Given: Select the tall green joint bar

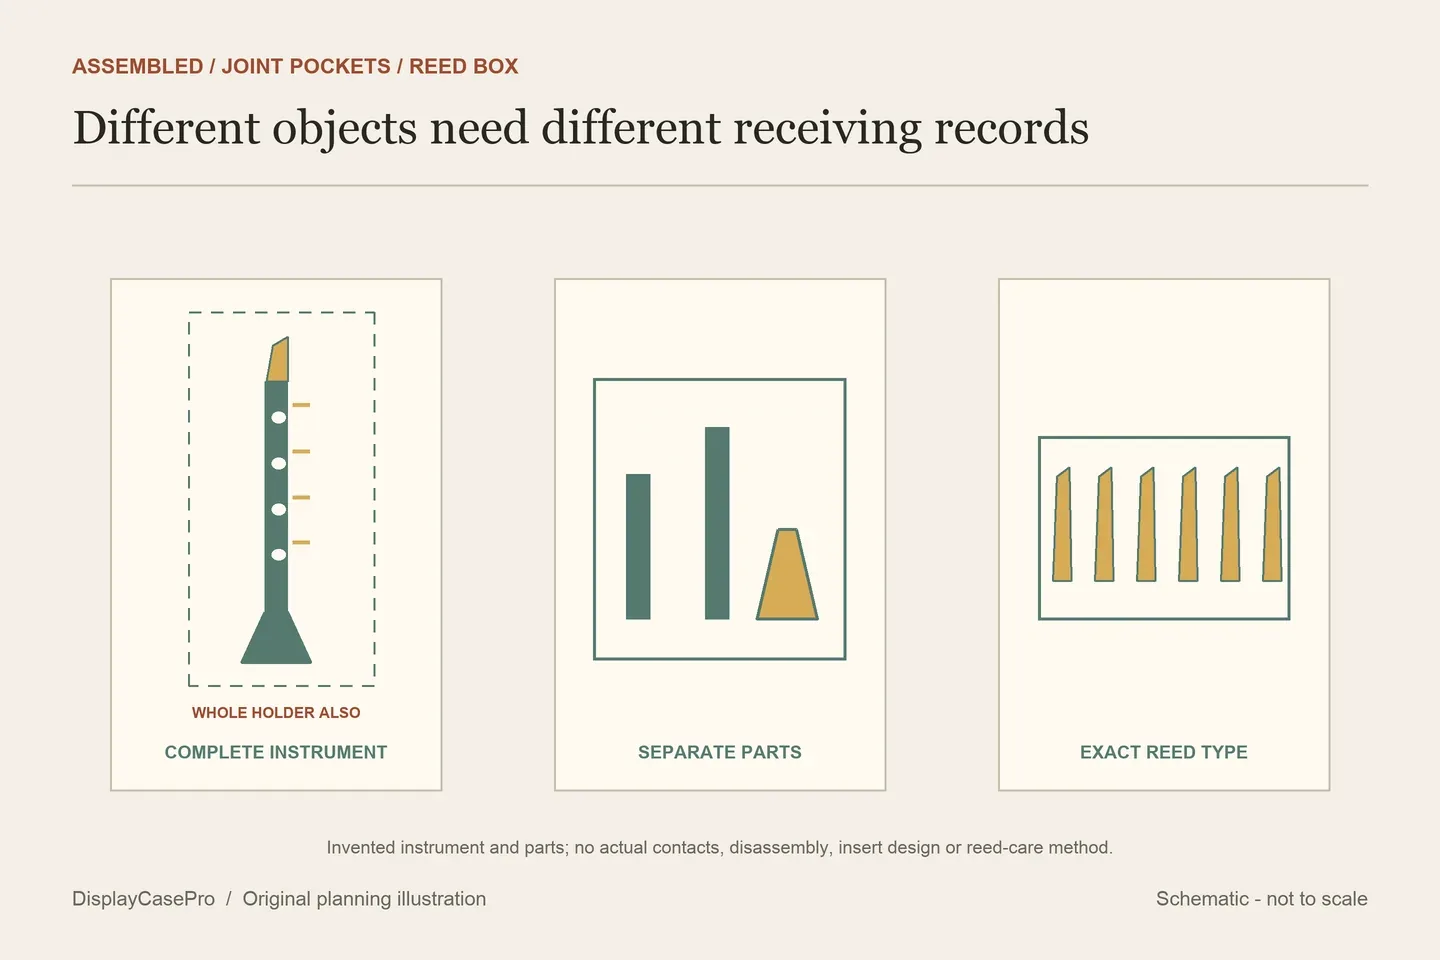Looking at the screenshot, I should pos(717,523).
